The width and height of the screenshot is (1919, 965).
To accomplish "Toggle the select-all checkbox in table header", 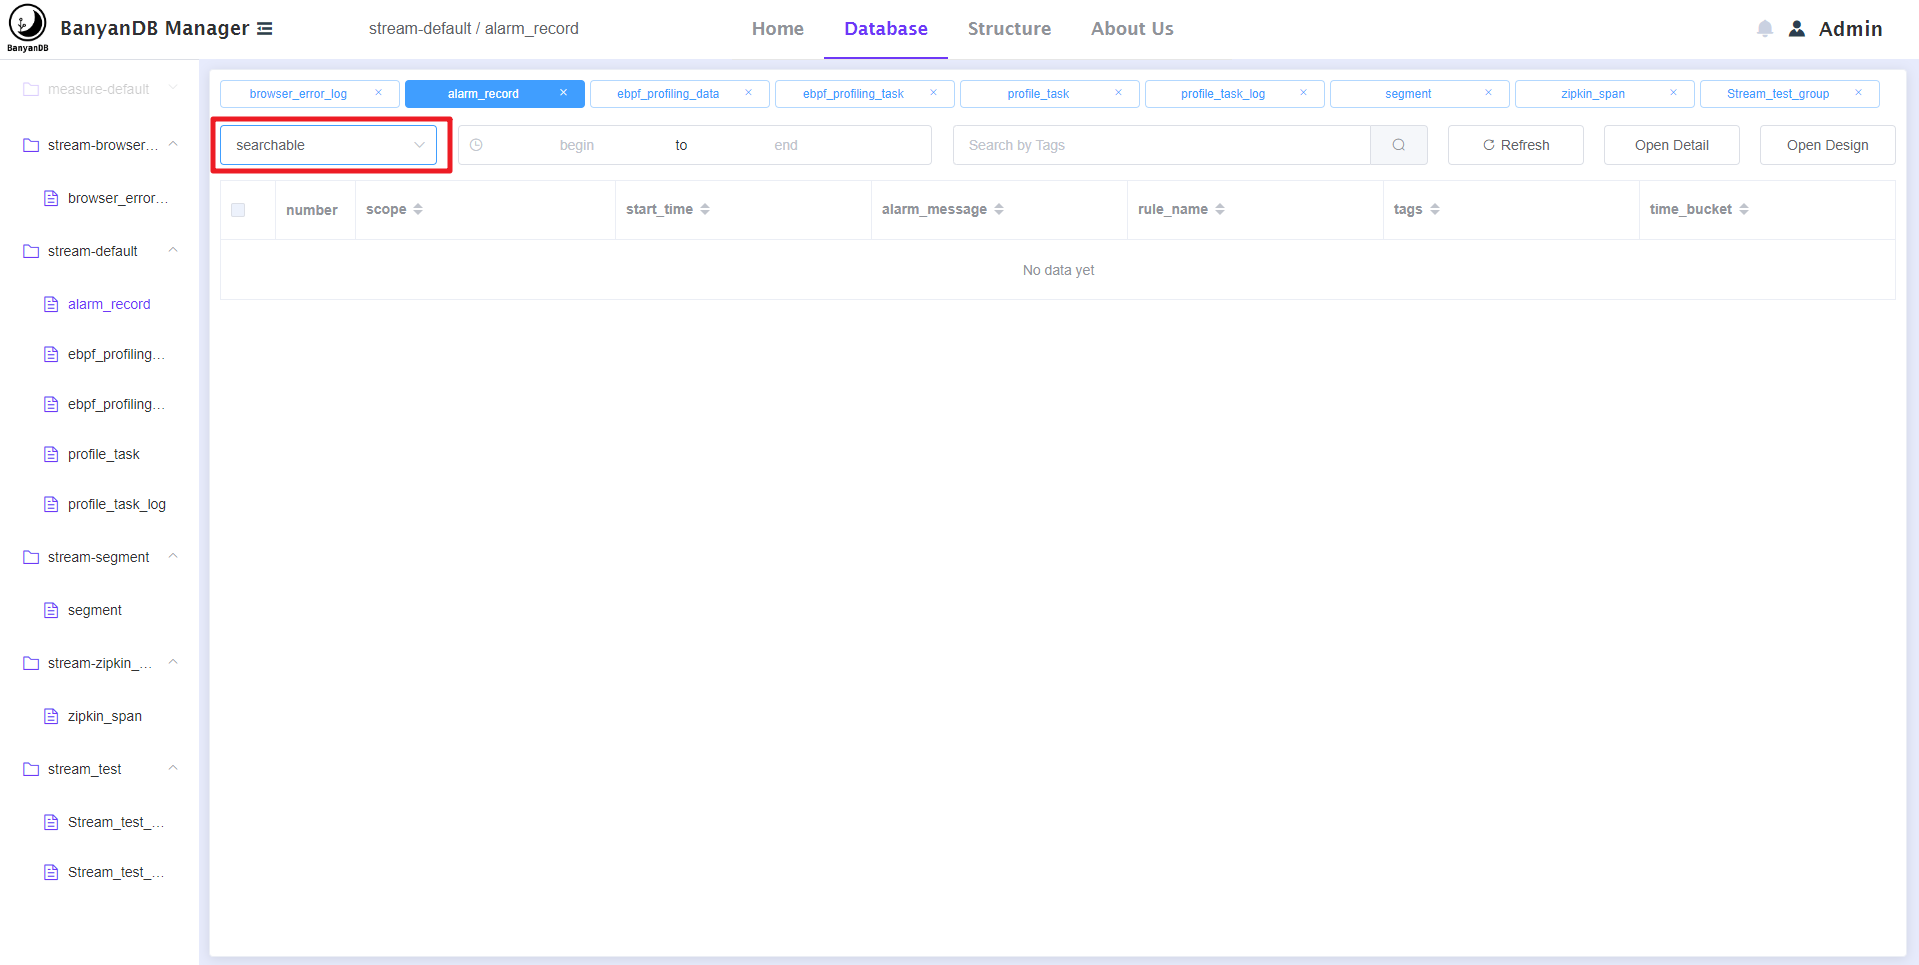I will (238, 210).
